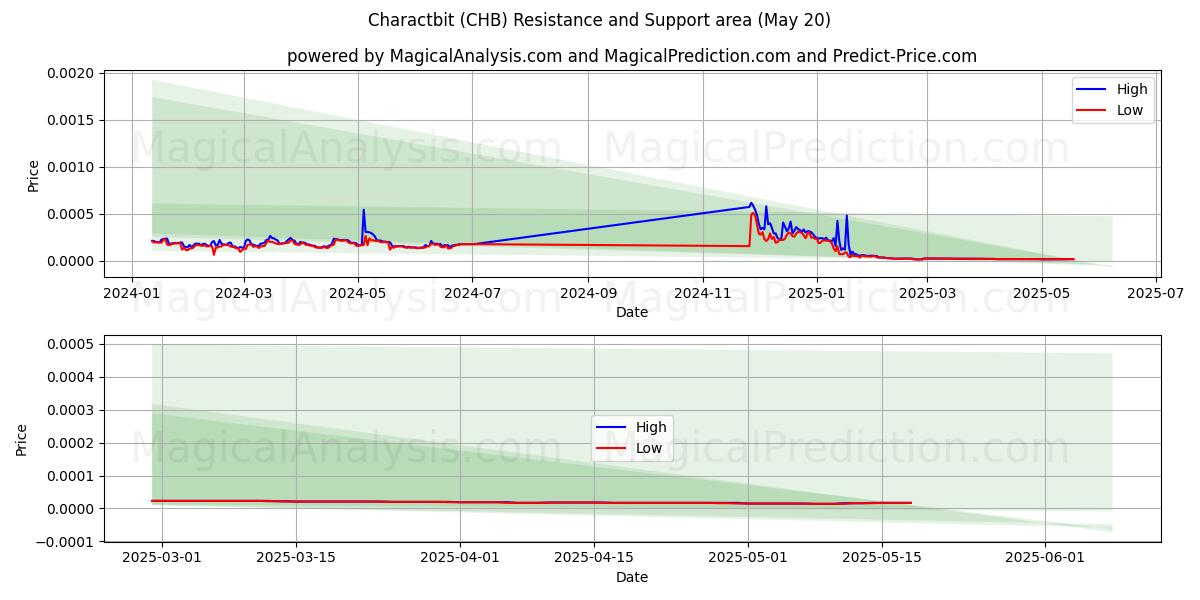Click the '0.0020' y-axis label of the top chart

pyautogui.click(x=71, y=74)
